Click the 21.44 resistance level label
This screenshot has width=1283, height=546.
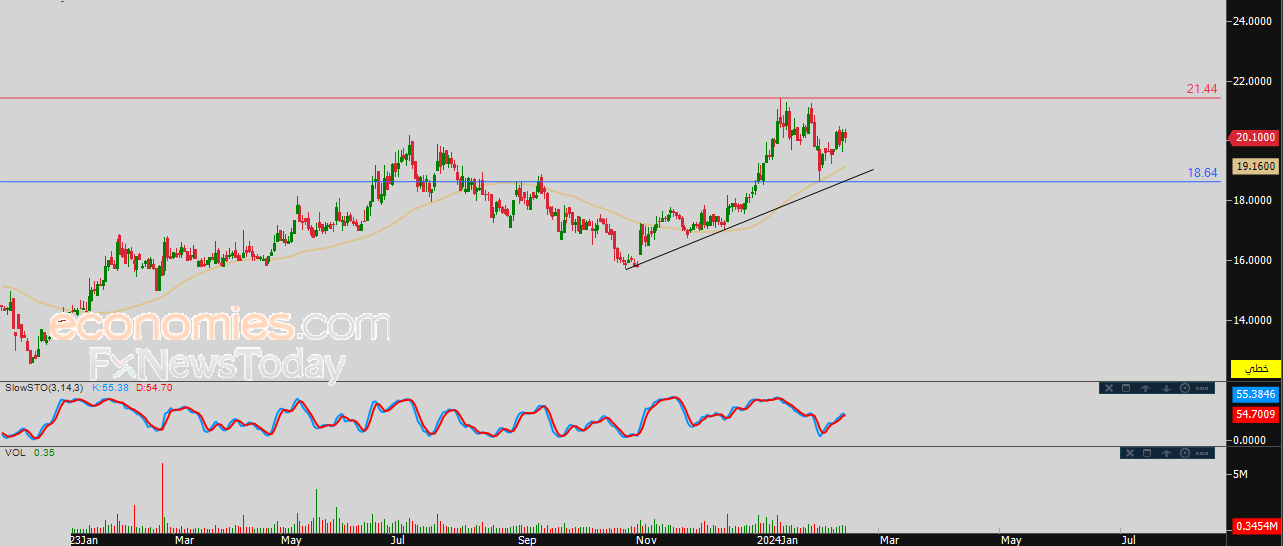(1202, 89)
